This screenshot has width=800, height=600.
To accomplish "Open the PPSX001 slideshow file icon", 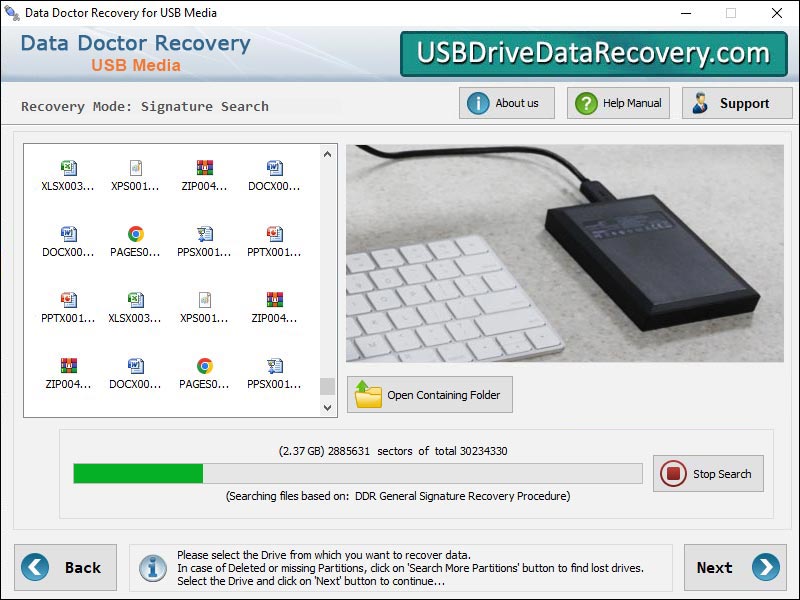I will click(x=205, y=233).
